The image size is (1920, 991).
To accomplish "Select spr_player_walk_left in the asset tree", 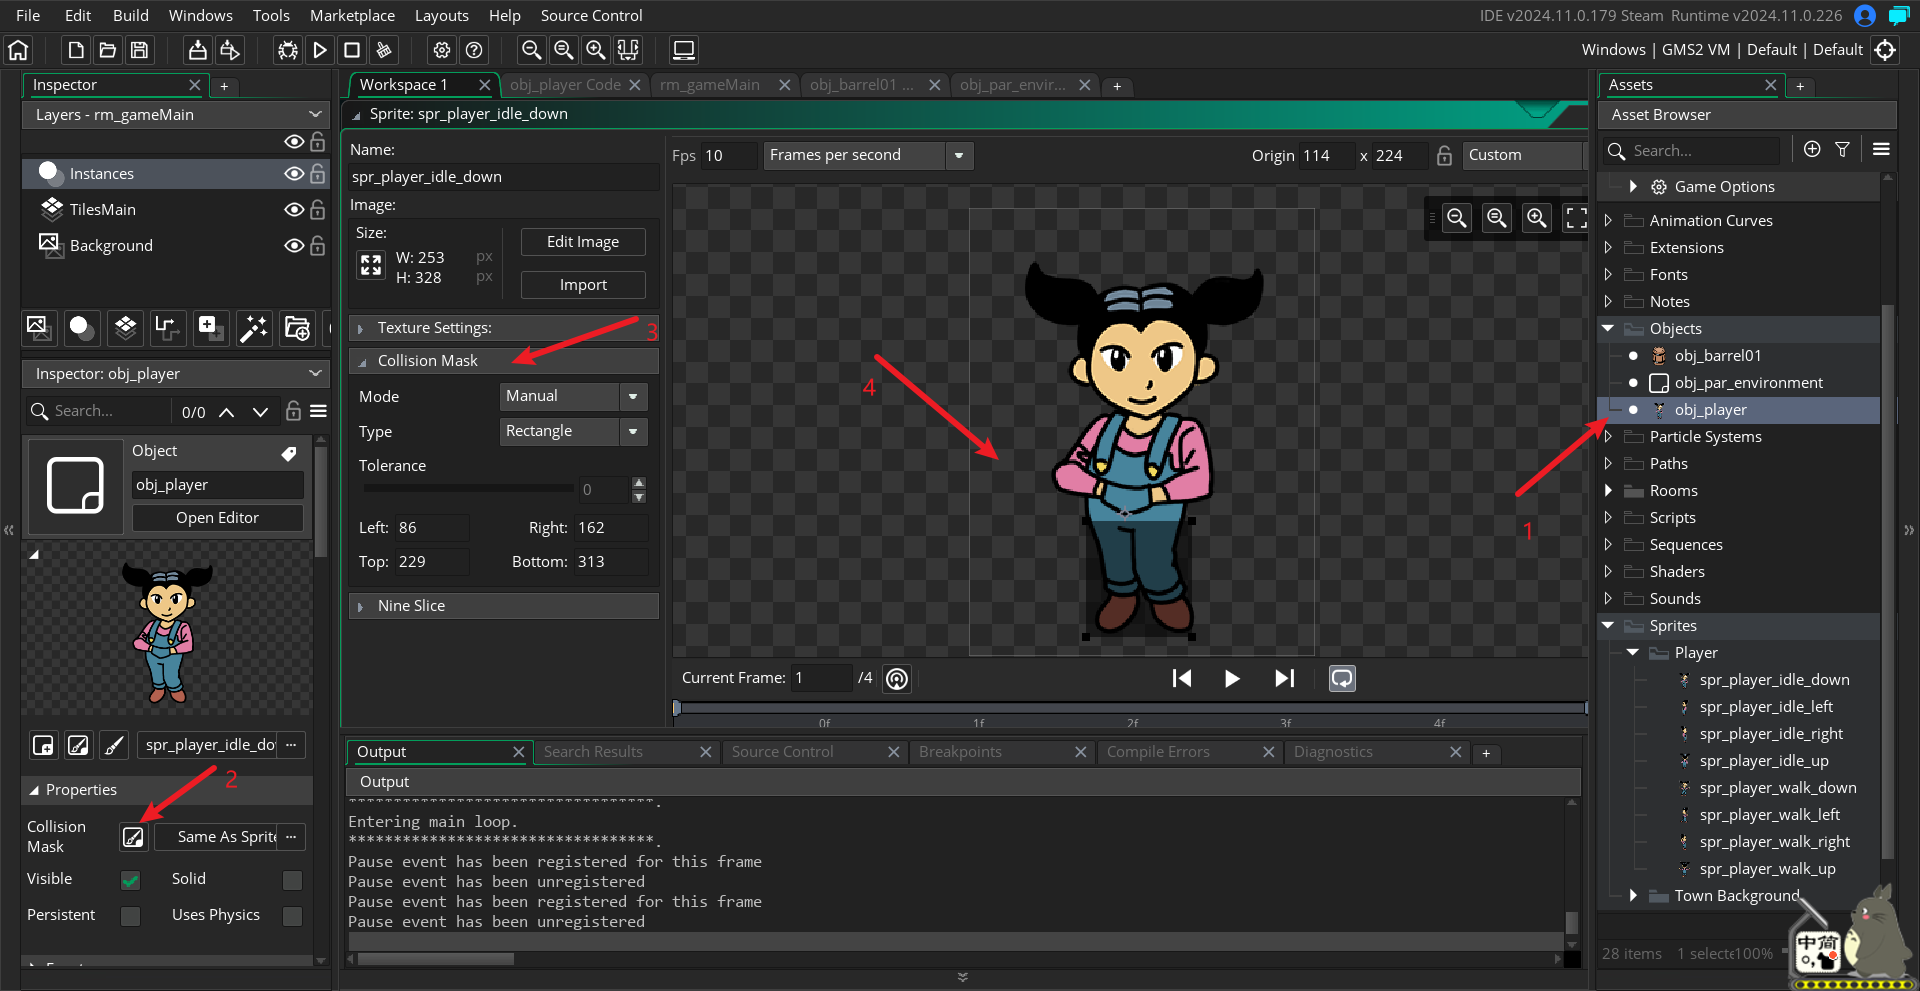I will coord(1769,815).
